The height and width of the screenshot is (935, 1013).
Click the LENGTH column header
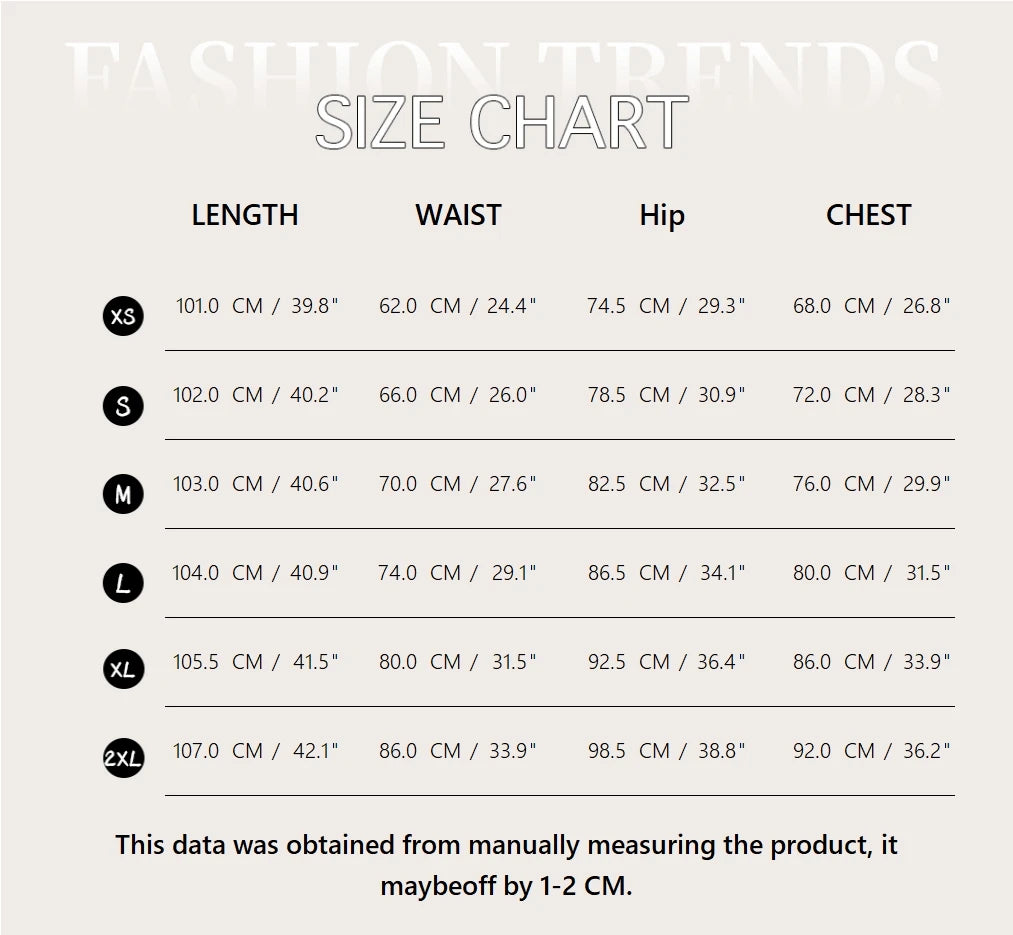(245, 215)
